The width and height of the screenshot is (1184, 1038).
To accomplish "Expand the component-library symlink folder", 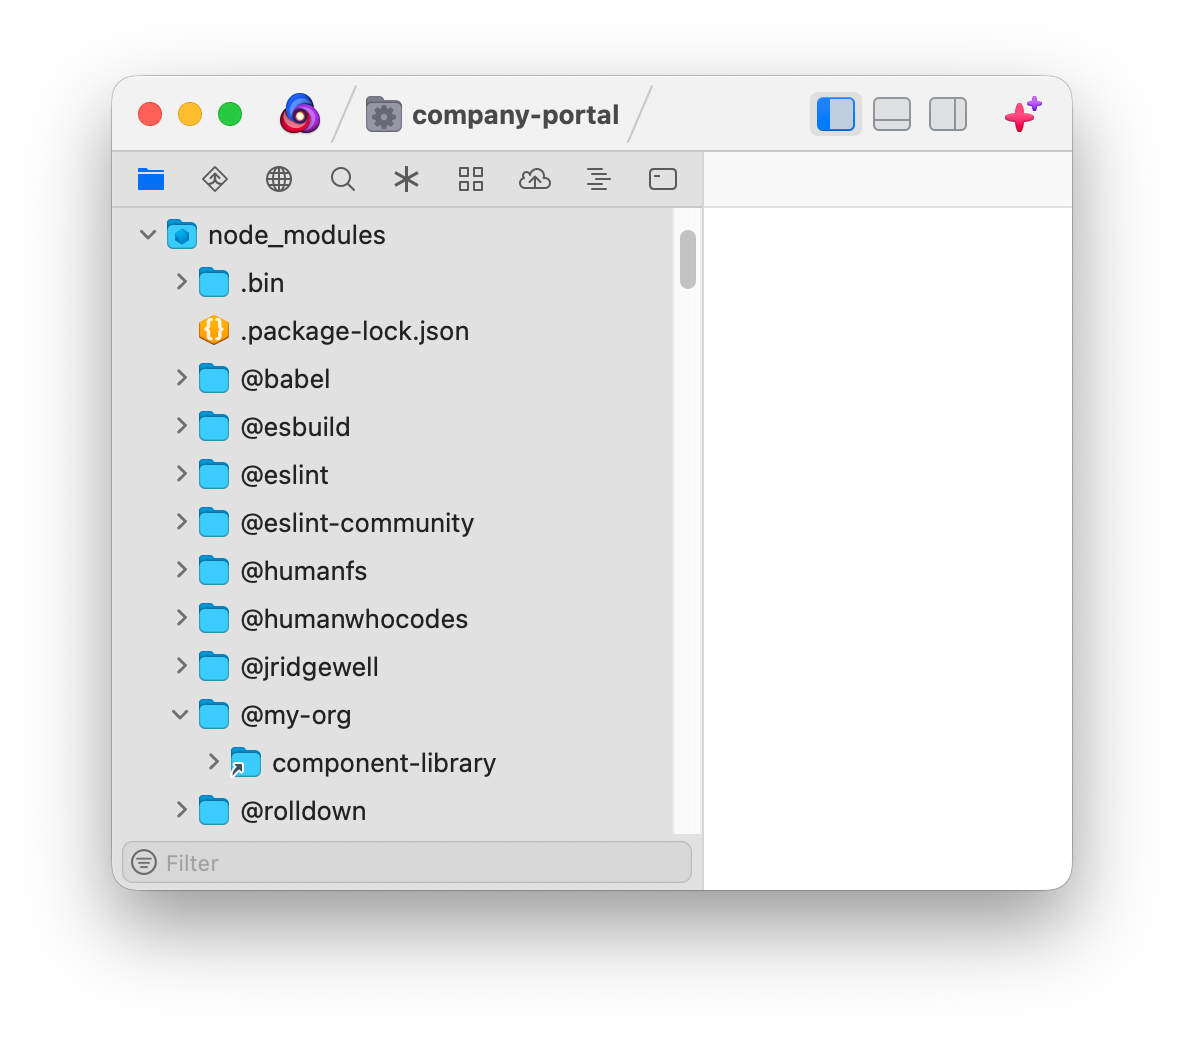I will [213, 762].
